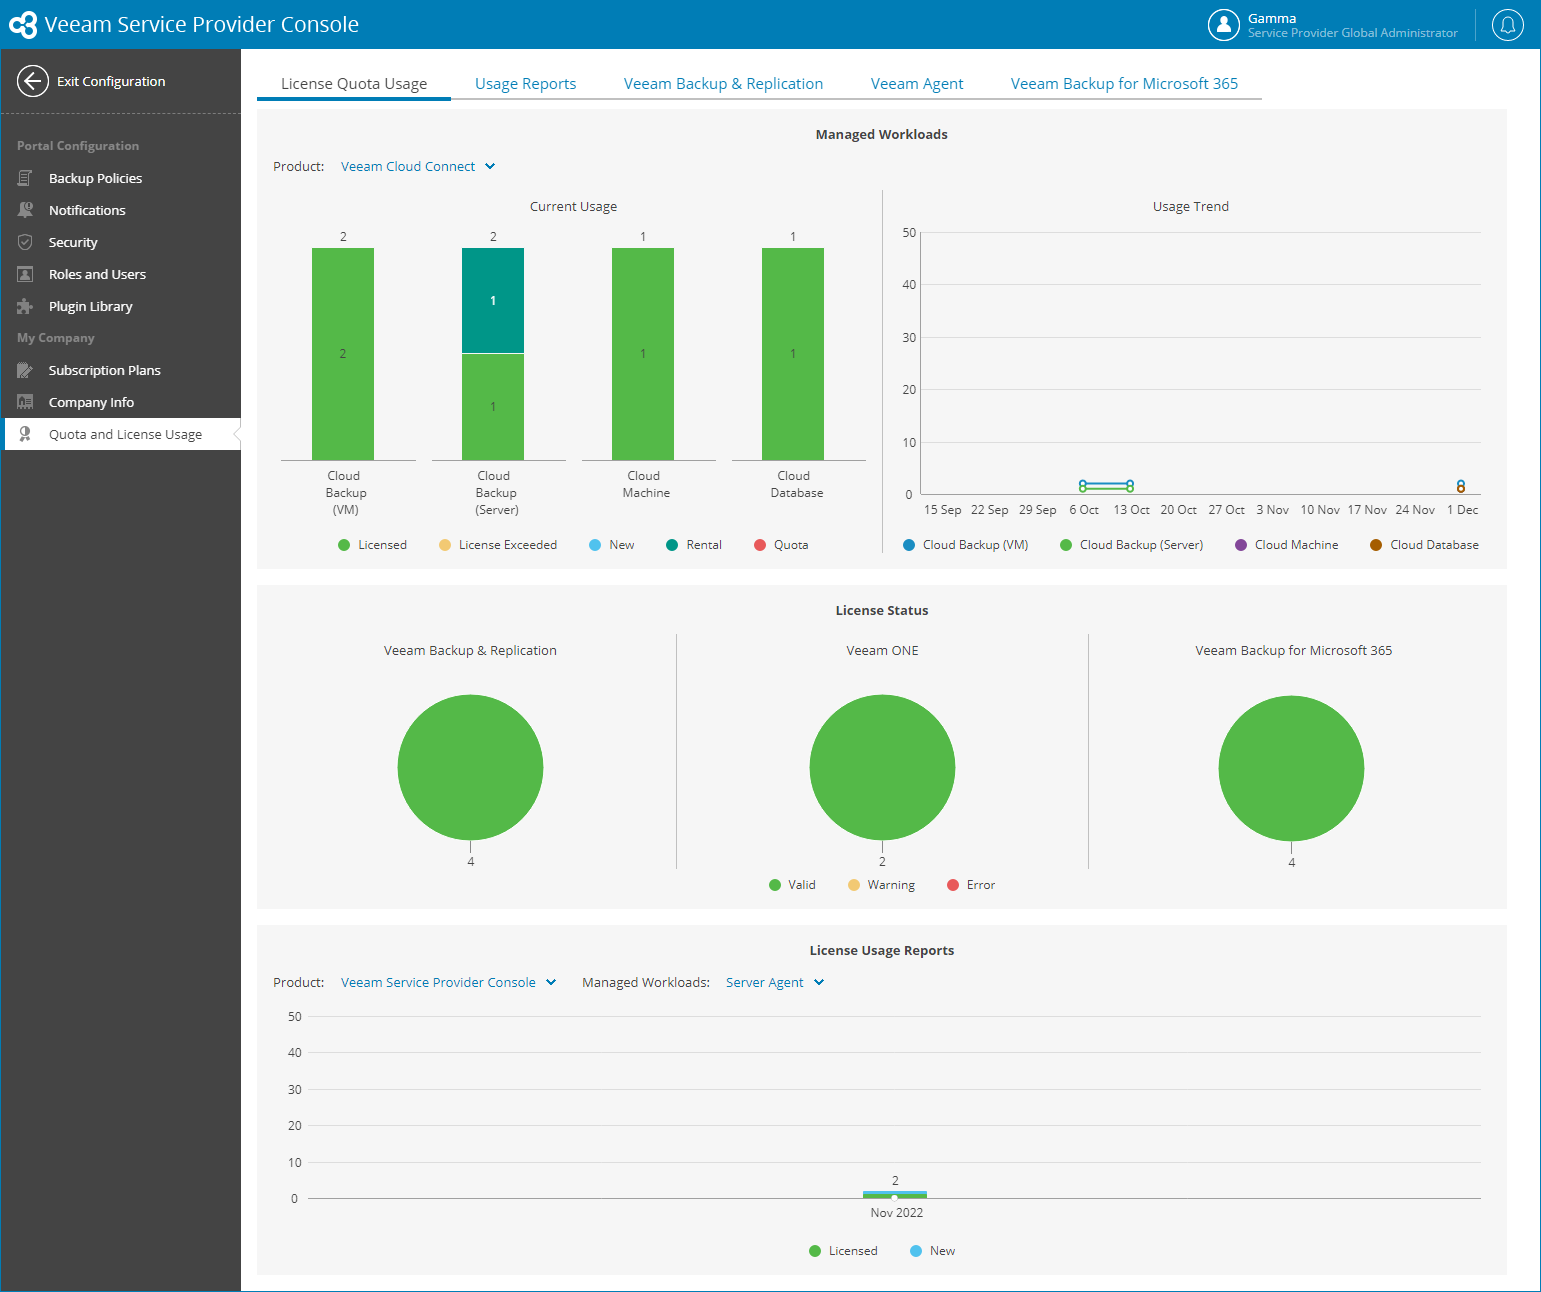
Task: Click the Veeam ONE license status pie chart
Action: pos(882,768)
